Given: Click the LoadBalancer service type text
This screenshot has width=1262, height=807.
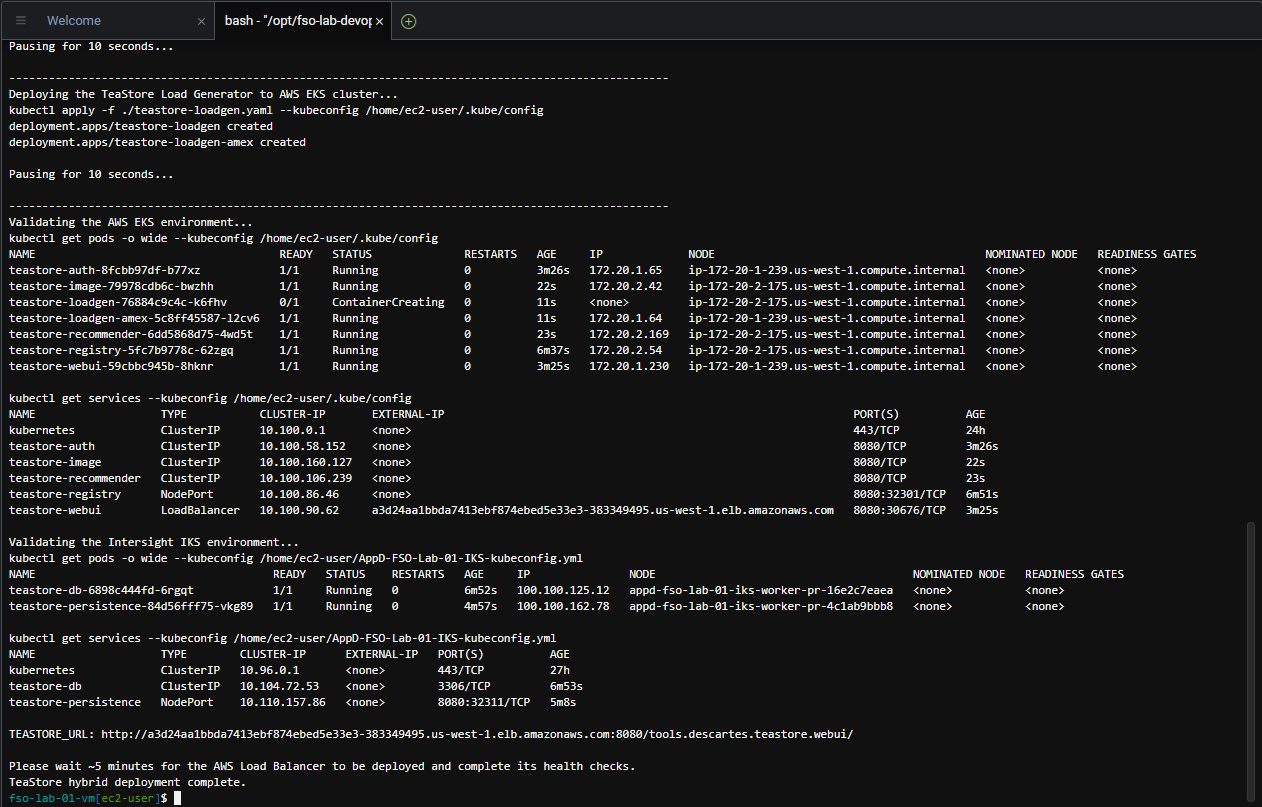Looking at the screenshot, I should (200, 510).
